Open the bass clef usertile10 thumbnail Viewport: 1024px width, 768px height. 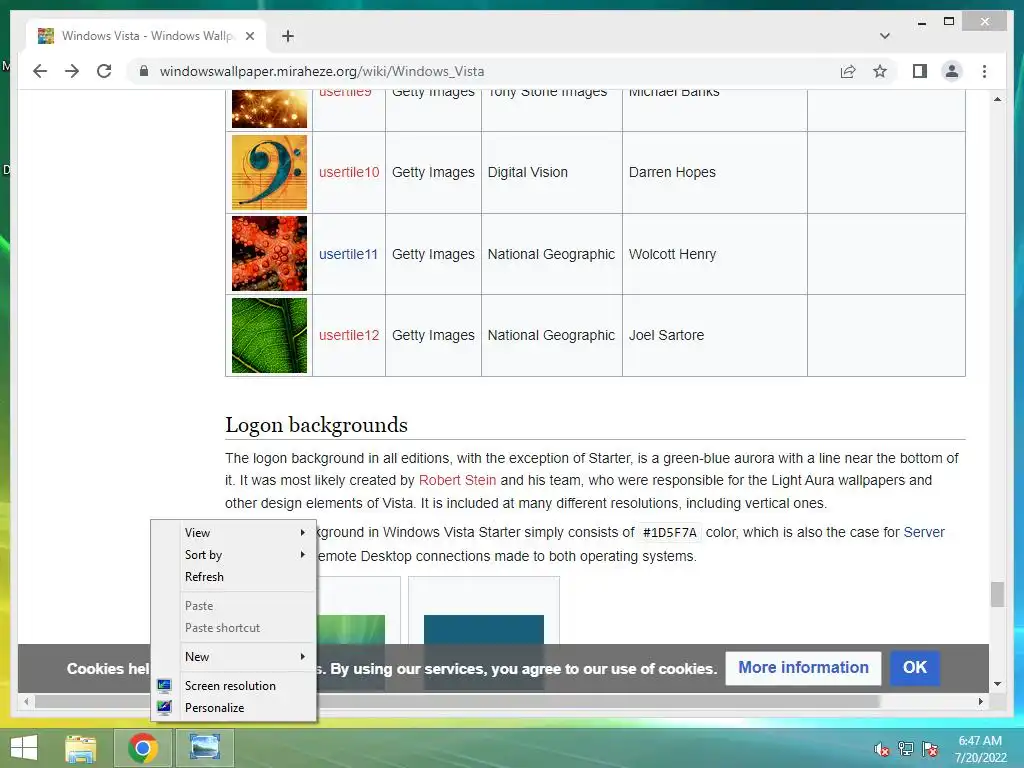pyautogui.click(x=269, y=172)
